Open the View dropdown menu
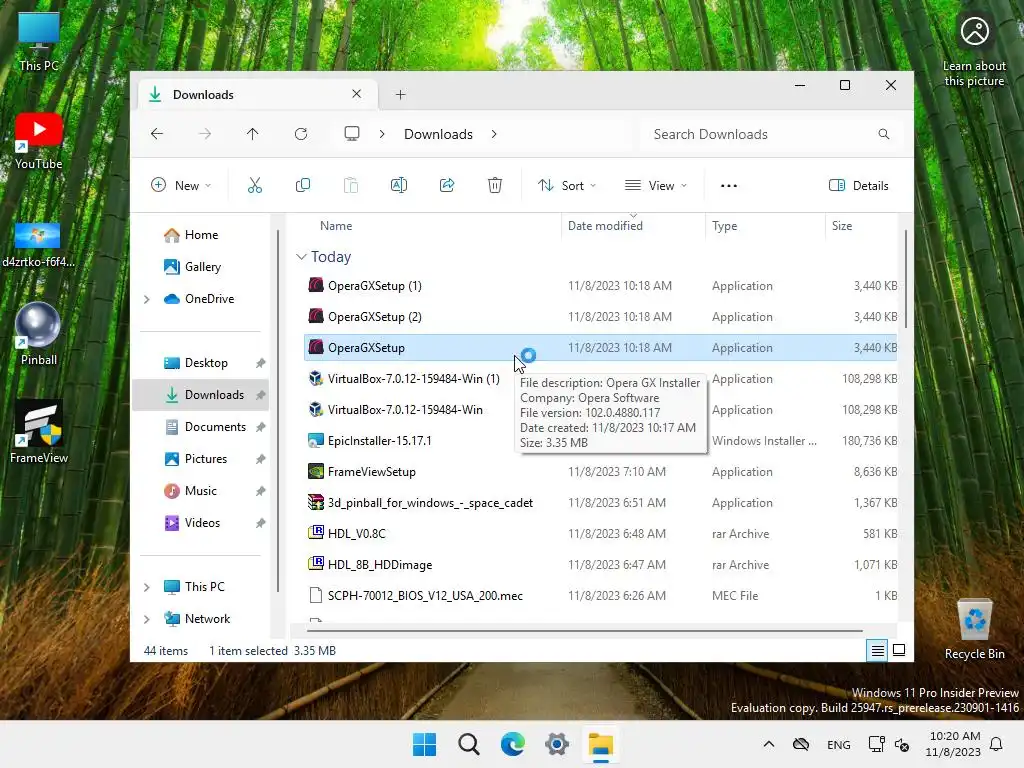The image size is (1024, 768). pos(656,185)
